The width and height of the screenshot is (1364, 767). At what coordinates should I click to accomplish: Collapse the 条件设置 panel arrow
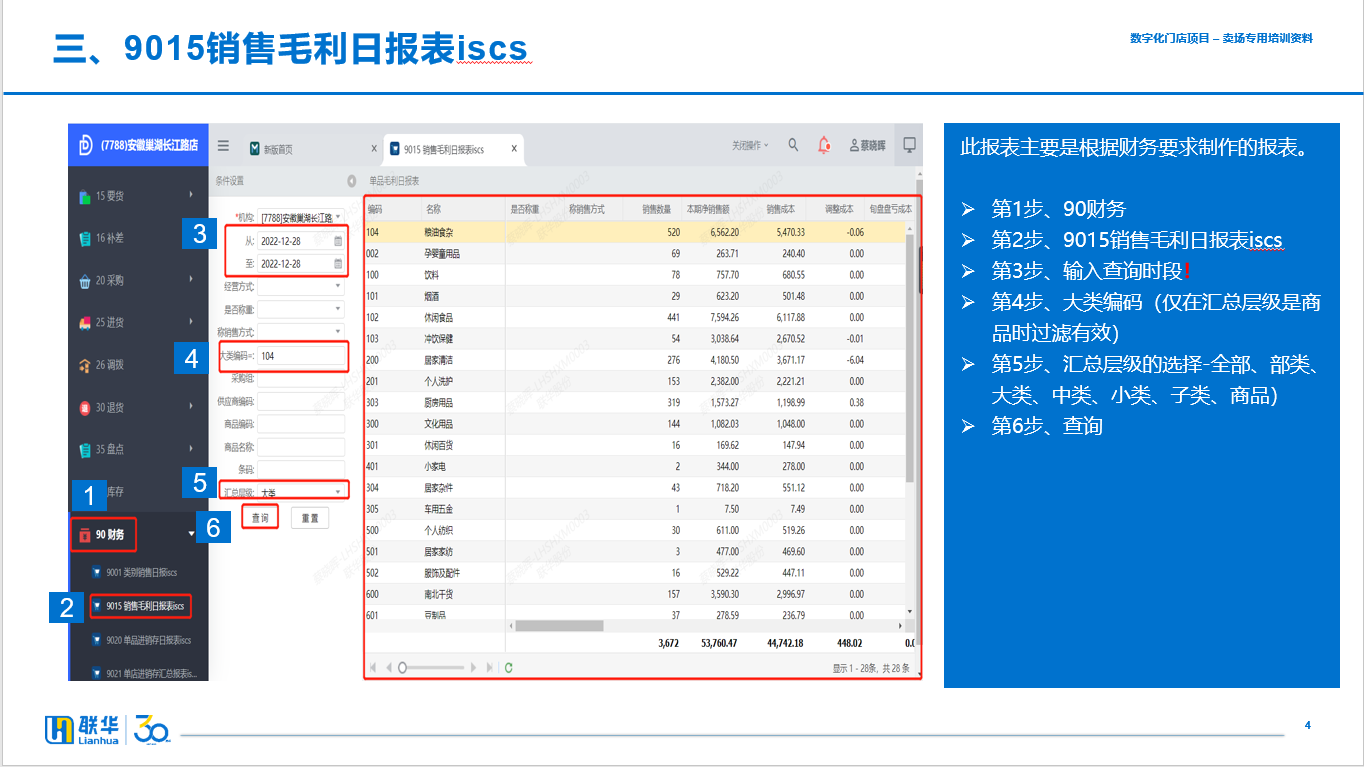click(x=351, y=181)
